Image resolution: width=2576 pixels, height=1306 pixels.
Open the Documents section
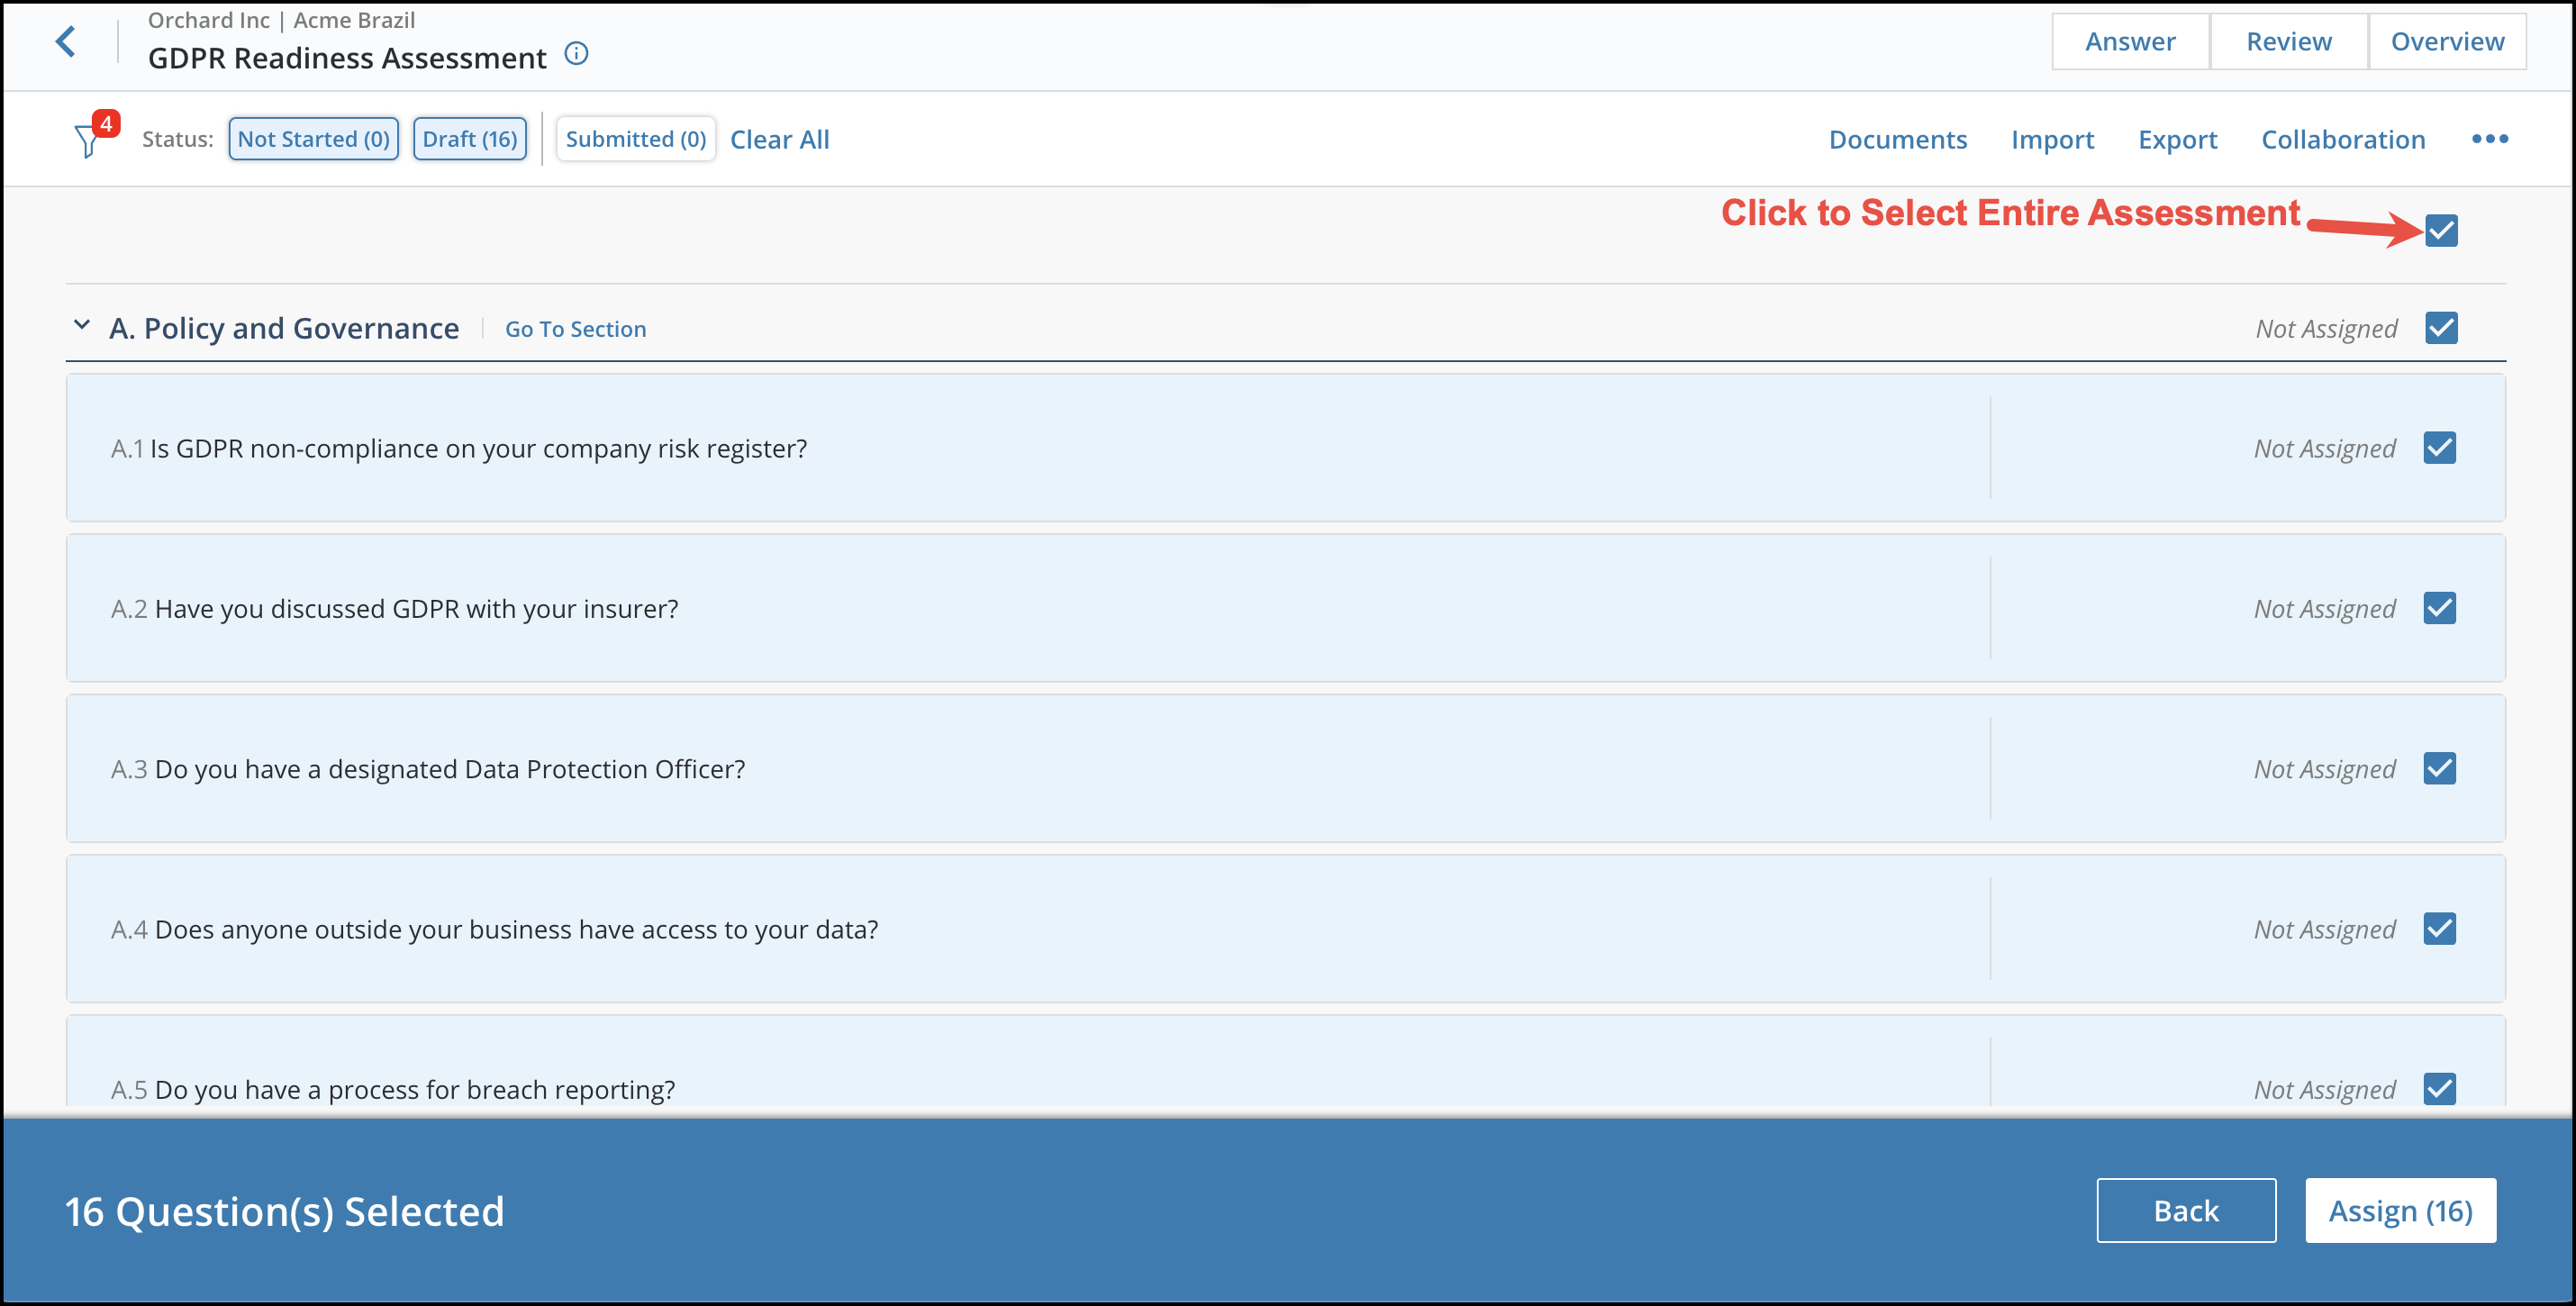[x=1899, y=139]
